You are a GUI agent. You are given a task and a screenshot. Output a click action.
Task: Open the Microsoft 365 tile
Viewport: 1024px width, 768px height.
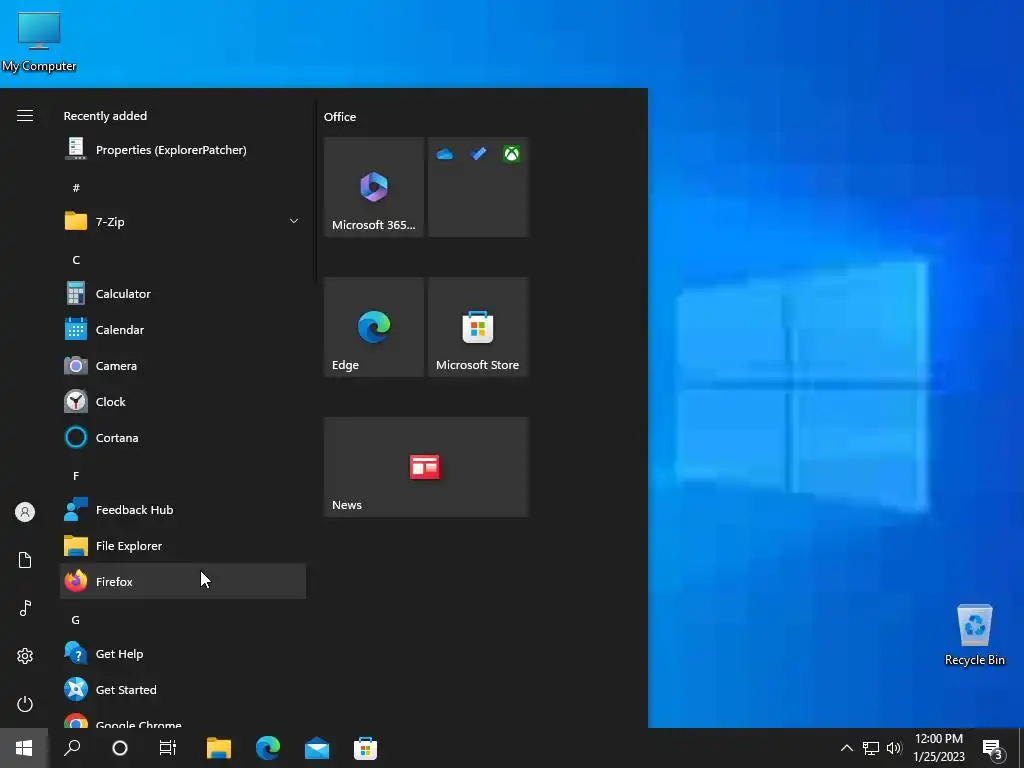[x=374, y=187]
